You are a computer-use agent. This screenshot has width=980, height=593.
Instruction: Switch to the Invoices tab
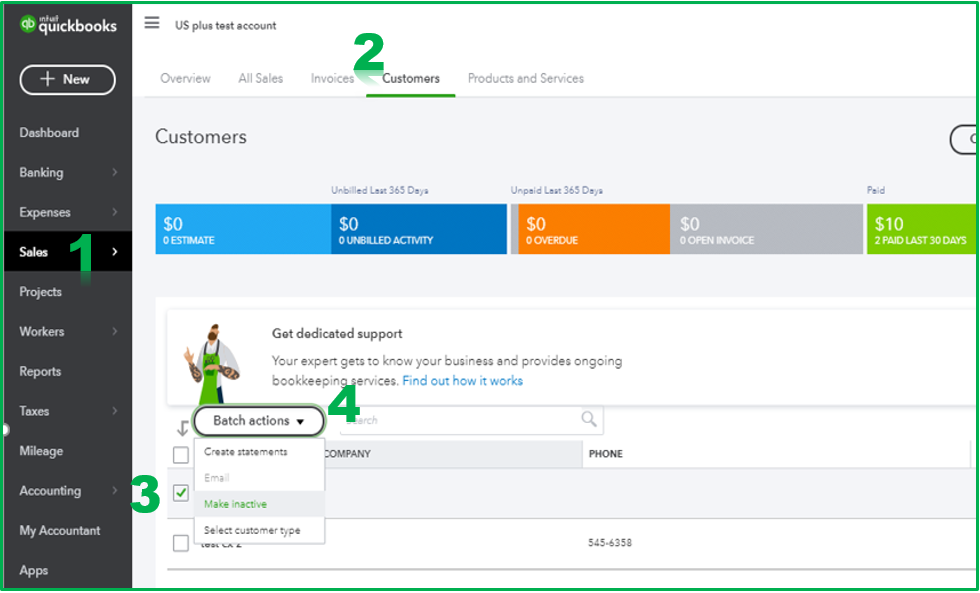(x=332, y=78)
